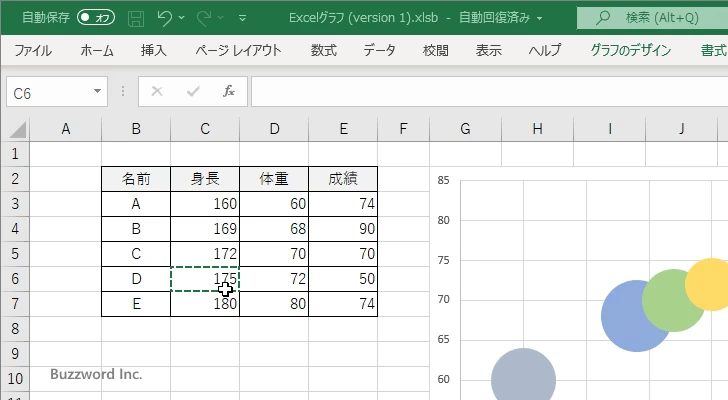Select column D header
Image resolution: width=728 pixels, height=400 pixels.
(274, 129)
